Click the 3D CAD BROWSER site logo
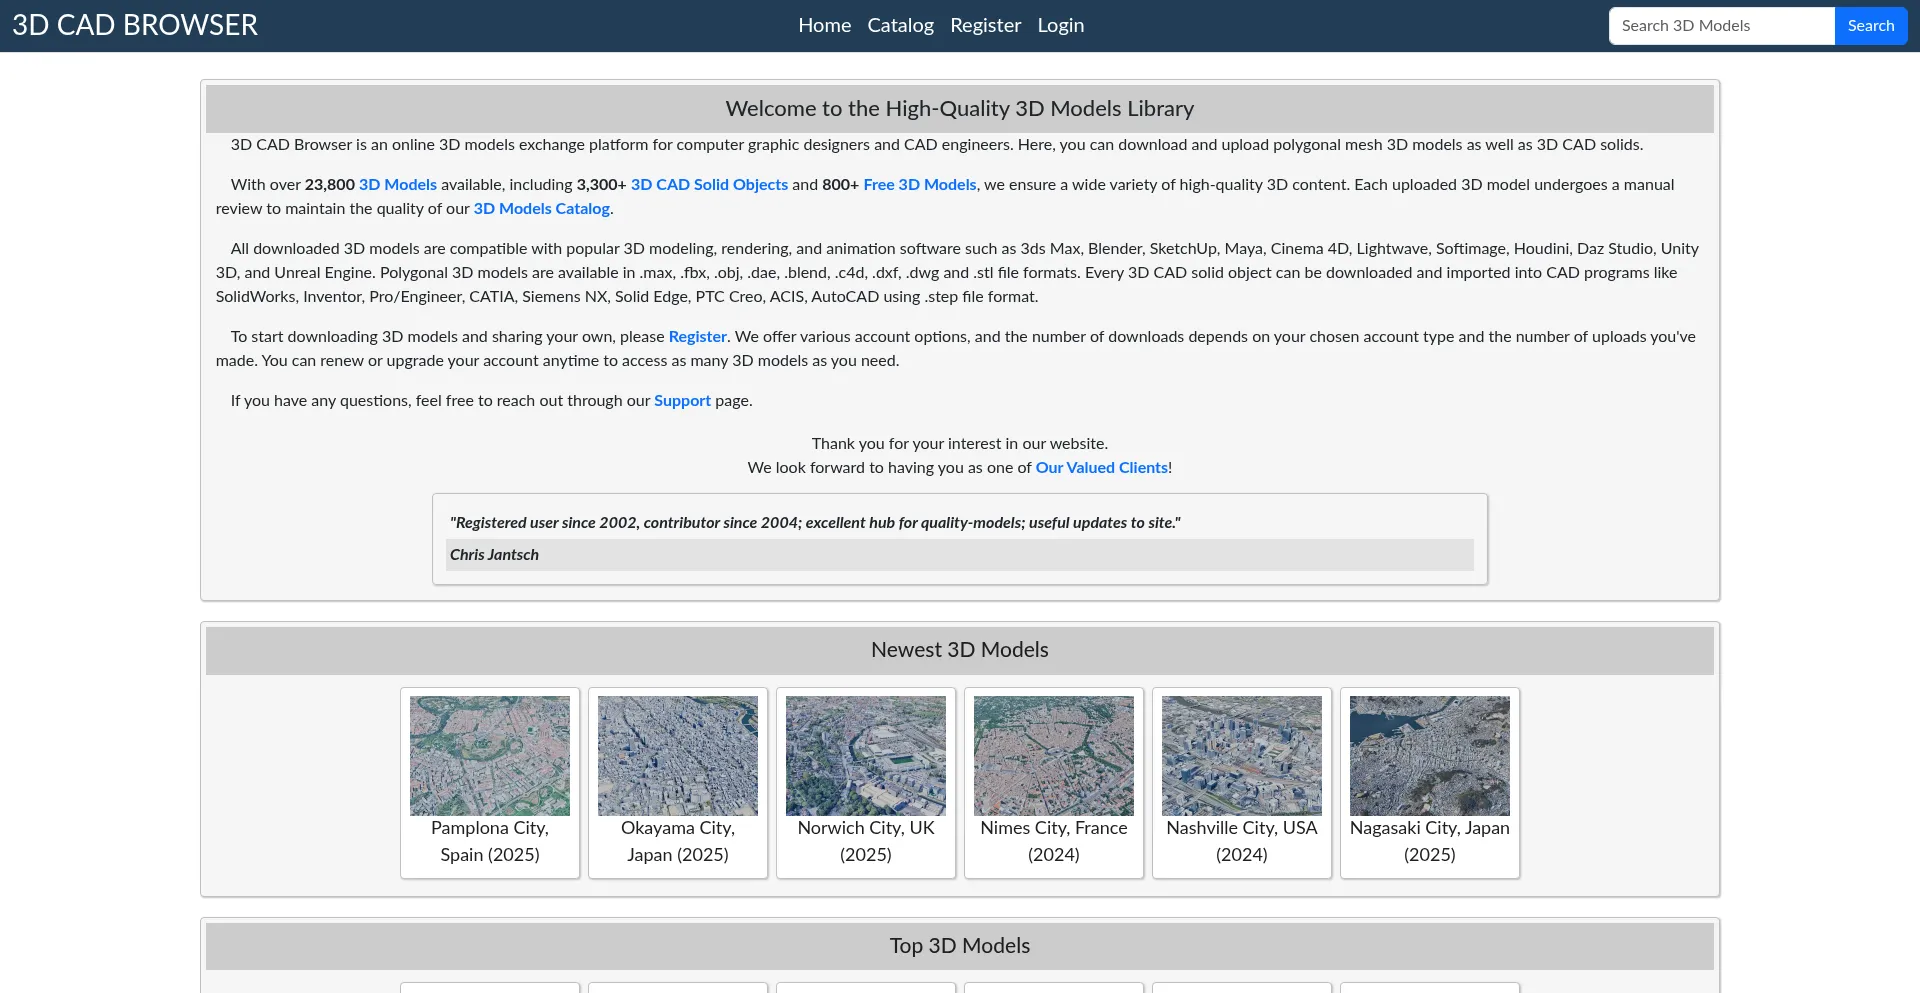The width and height of the screenshot is (1920, 993). pyautogui.click(x=135, y=25)
